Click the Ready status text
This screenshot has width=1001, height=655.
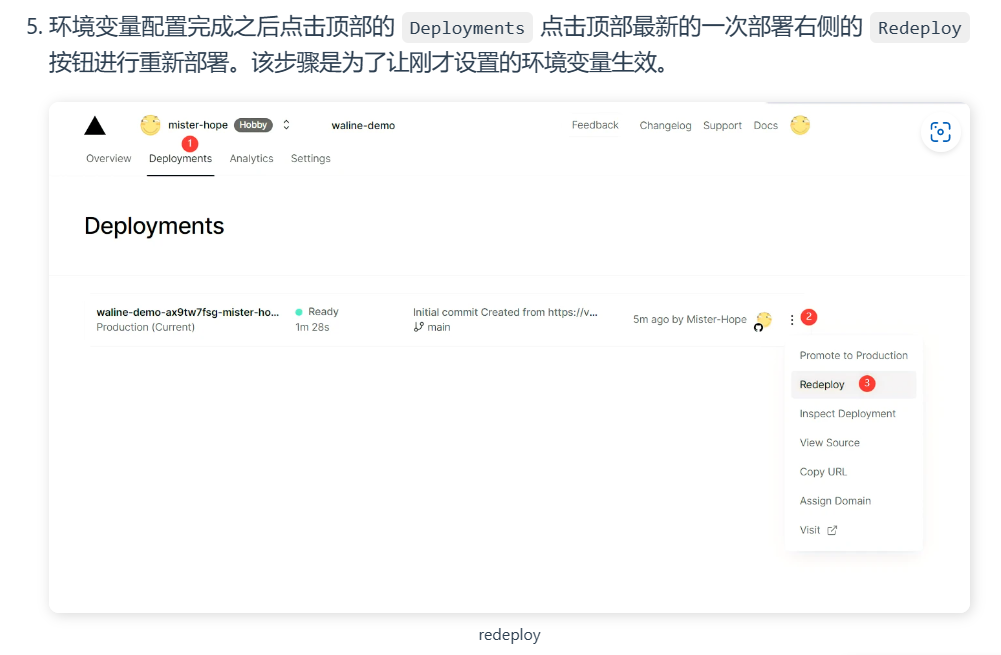click(323, 312)
